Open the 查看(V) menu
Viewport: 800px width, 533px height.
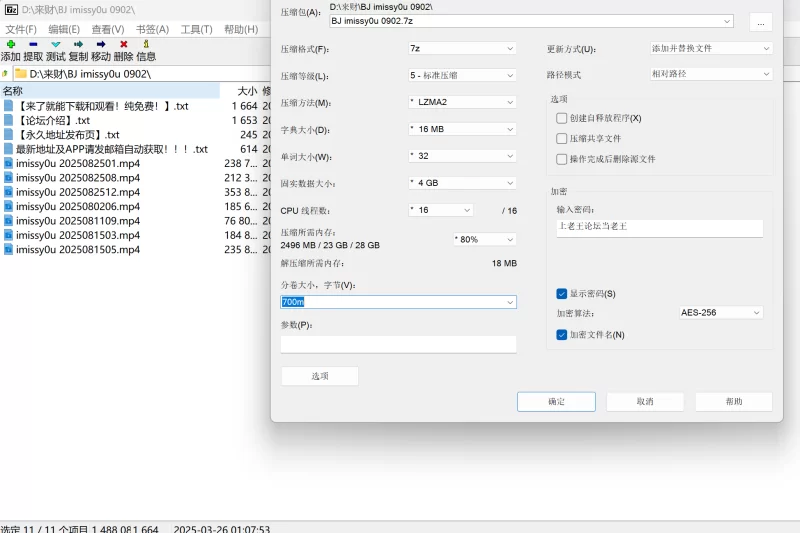pos(108,30)
